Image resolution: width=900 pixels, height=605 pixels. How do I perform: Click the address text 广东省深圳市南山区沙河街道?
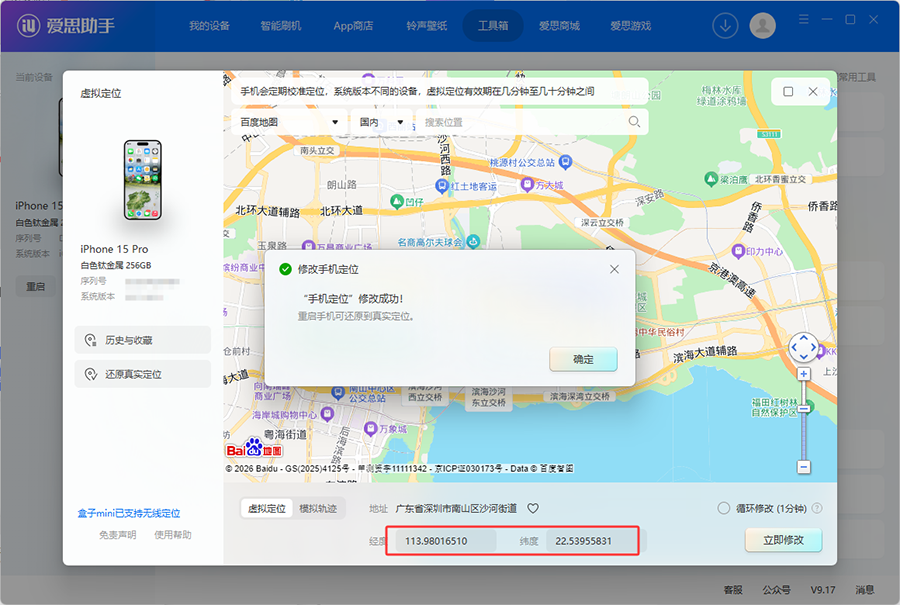(x=456, y=508)
